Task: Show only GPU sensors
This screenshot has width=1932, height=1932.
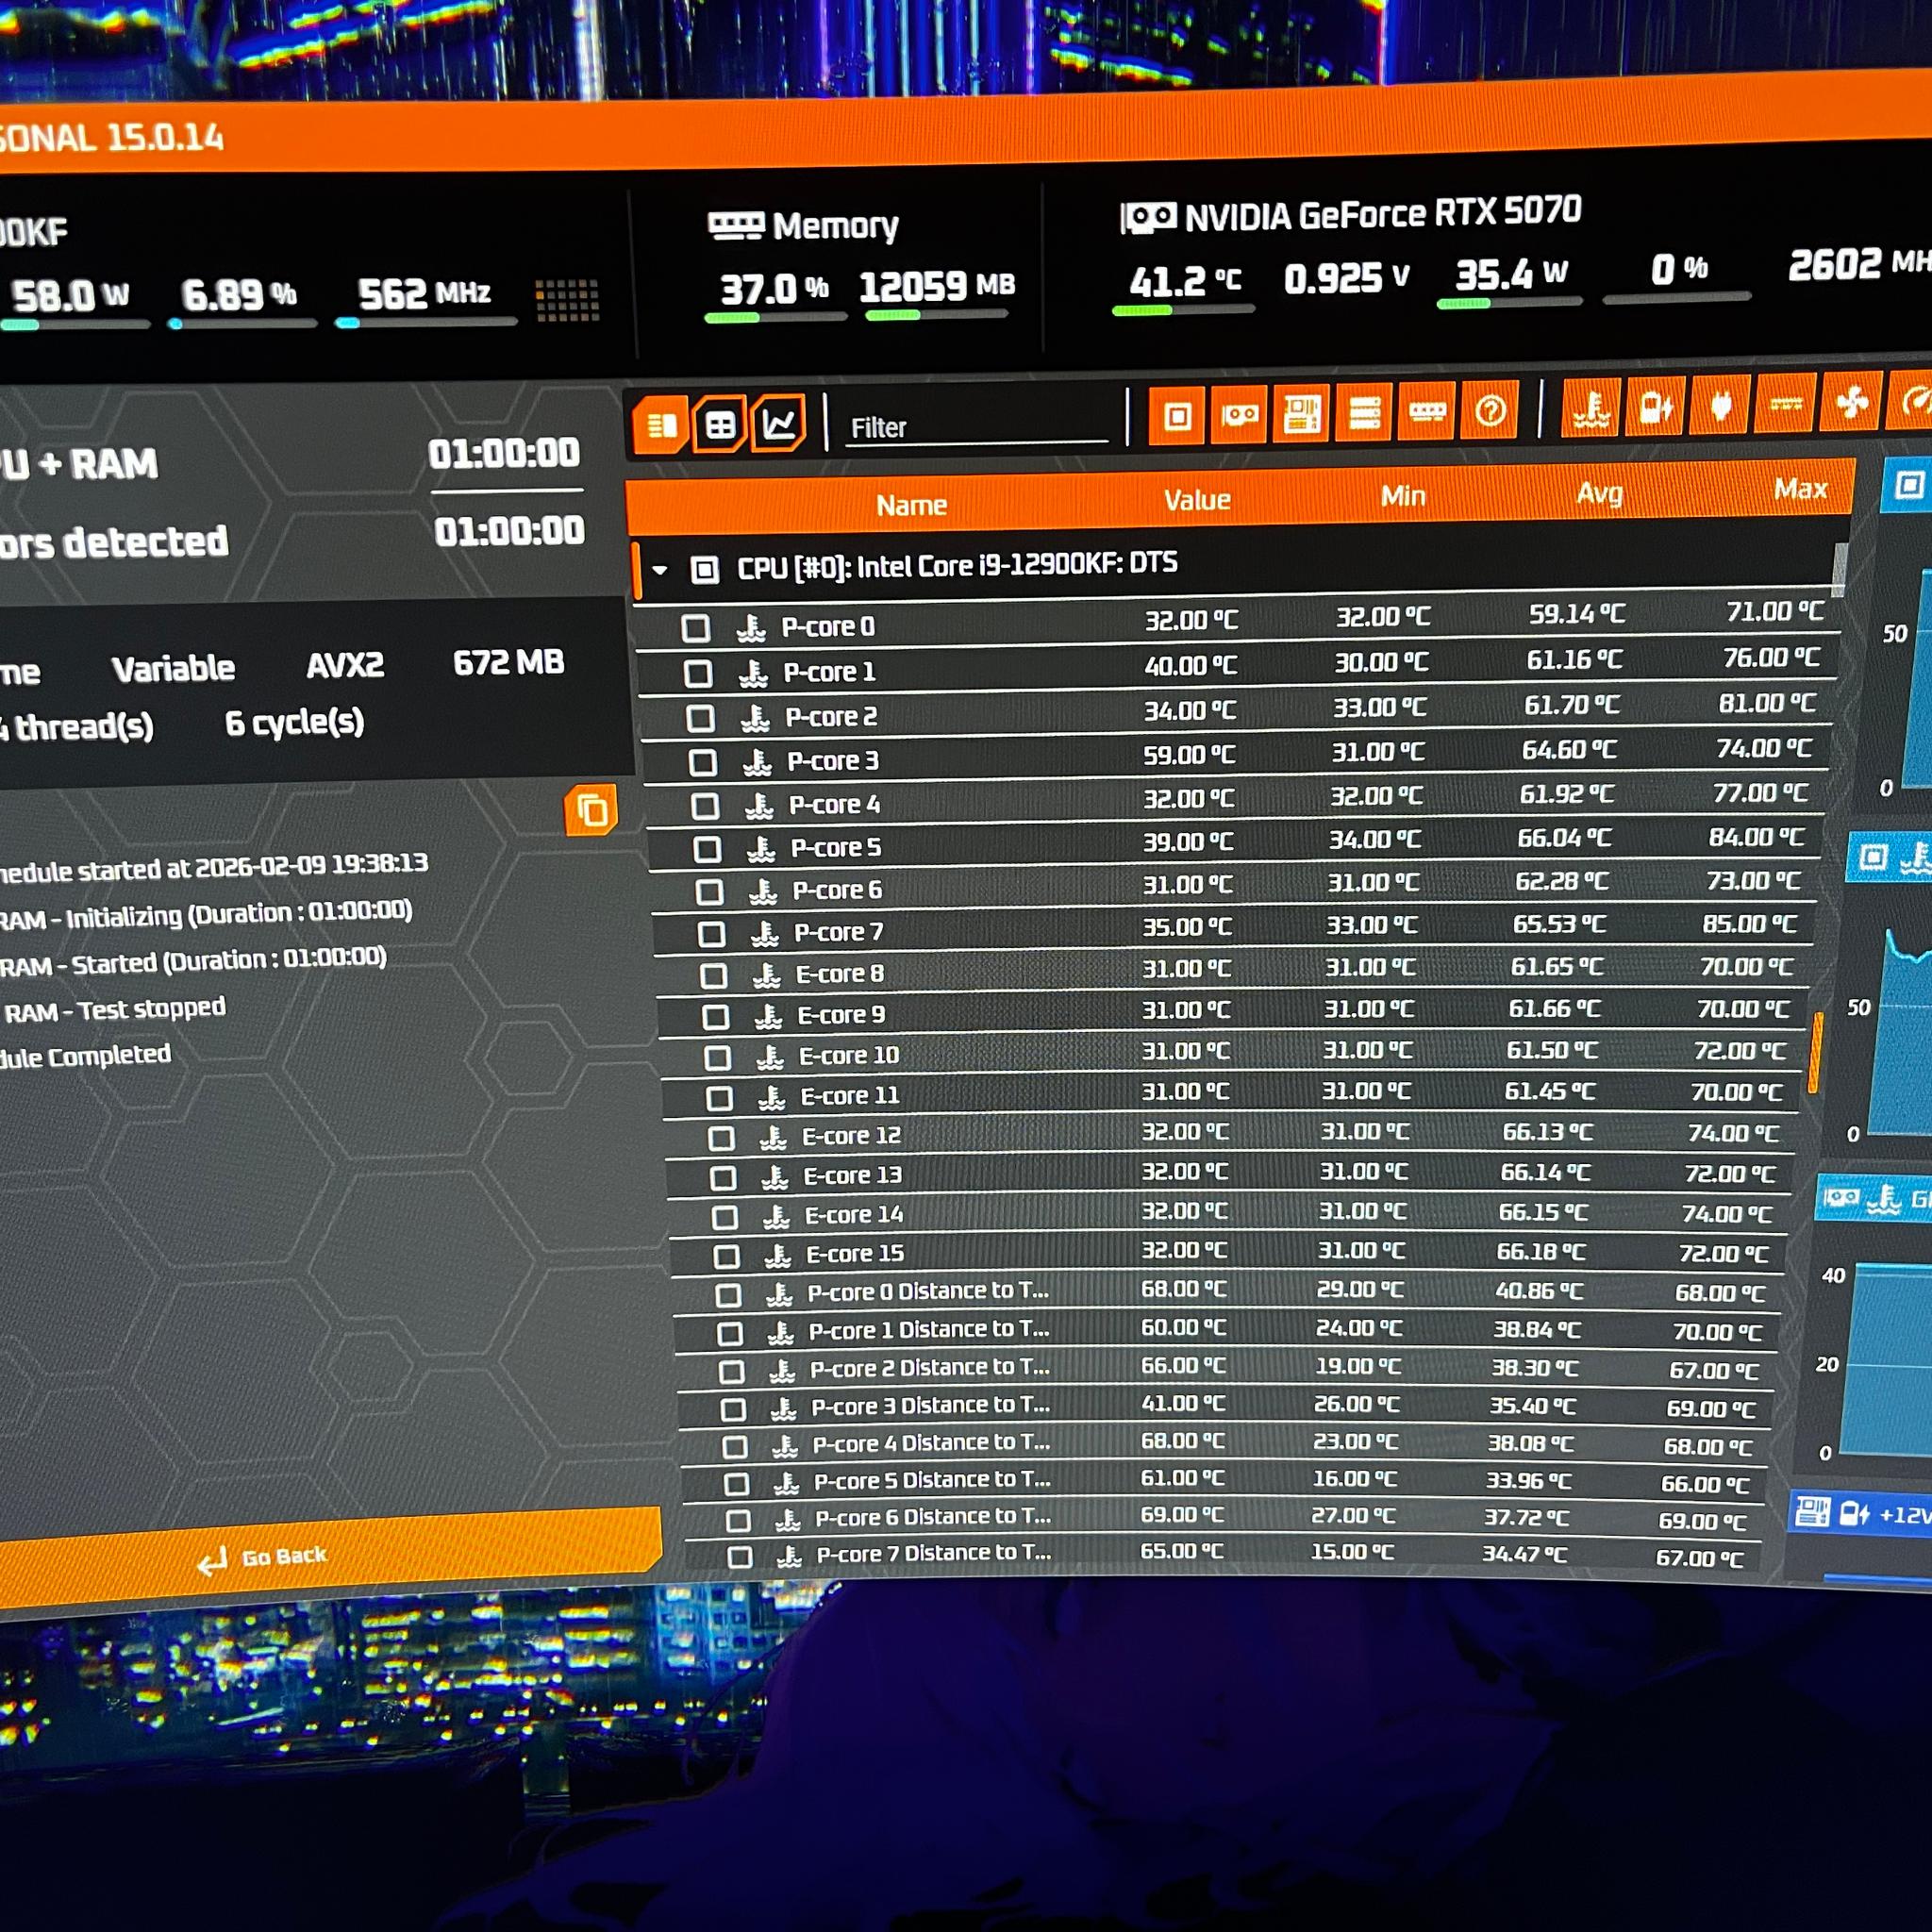Action: click(x=1239, y=414)
